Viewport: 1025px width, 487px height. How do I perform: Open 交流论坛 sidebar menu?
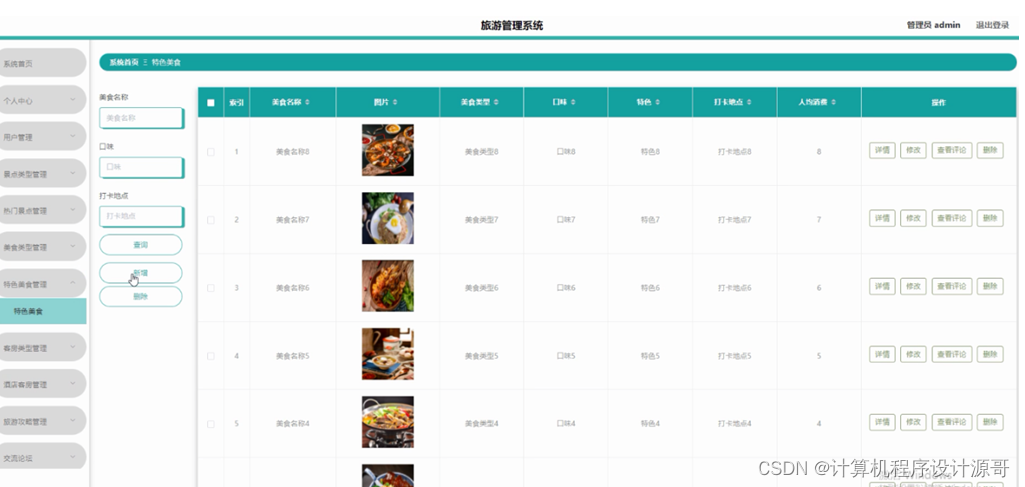click(41, 458)
